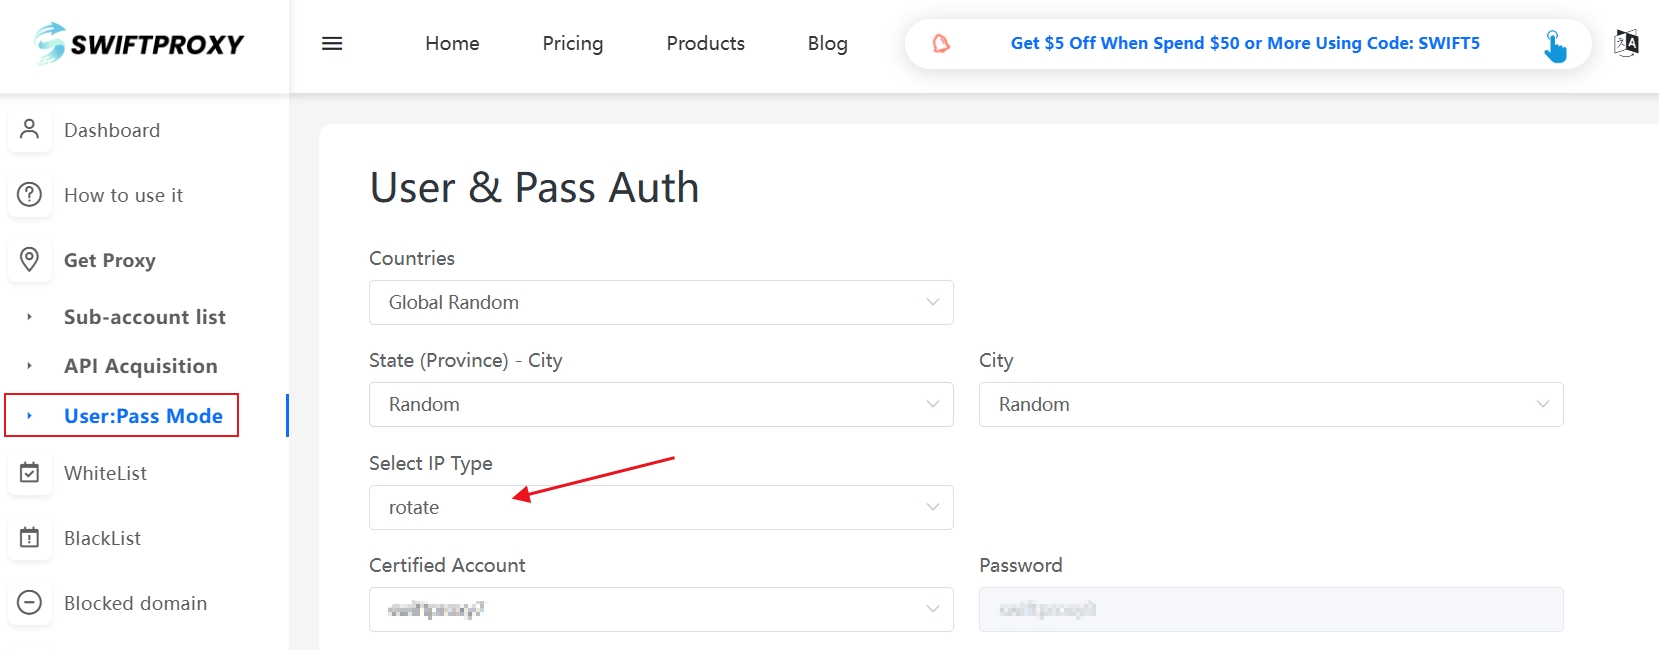Click the Get Proxy location pin icon
The width and height of the screenshot is (1659, 650).
(x=30, y=260)
